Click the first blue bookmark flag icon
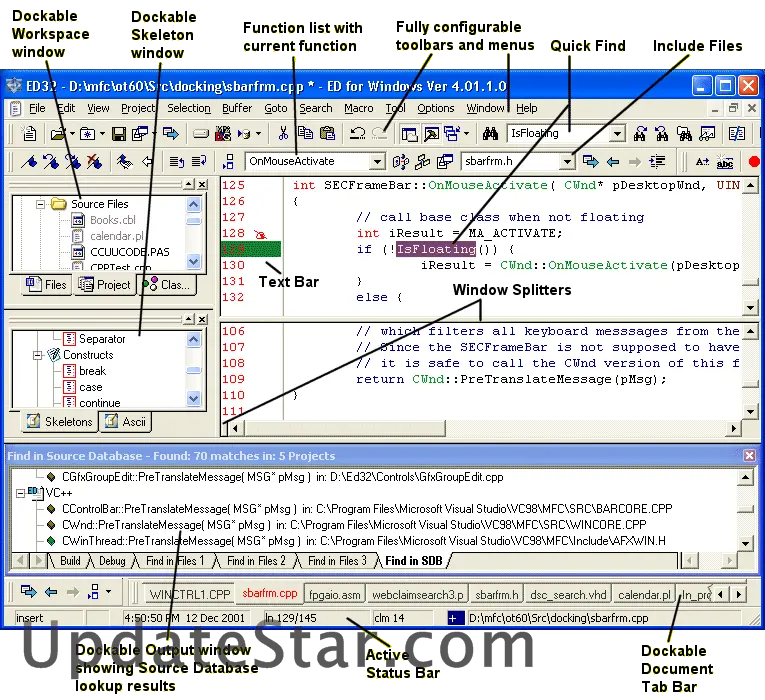Screen dimensions: 765x700 coord(29,161)
